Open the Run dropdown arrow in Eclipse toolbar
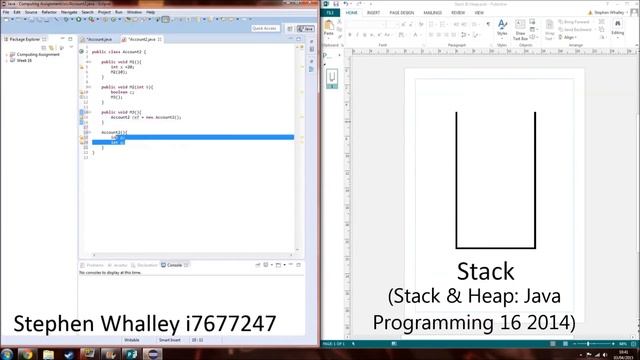The image size is (640, 360). tap(84, 19)
